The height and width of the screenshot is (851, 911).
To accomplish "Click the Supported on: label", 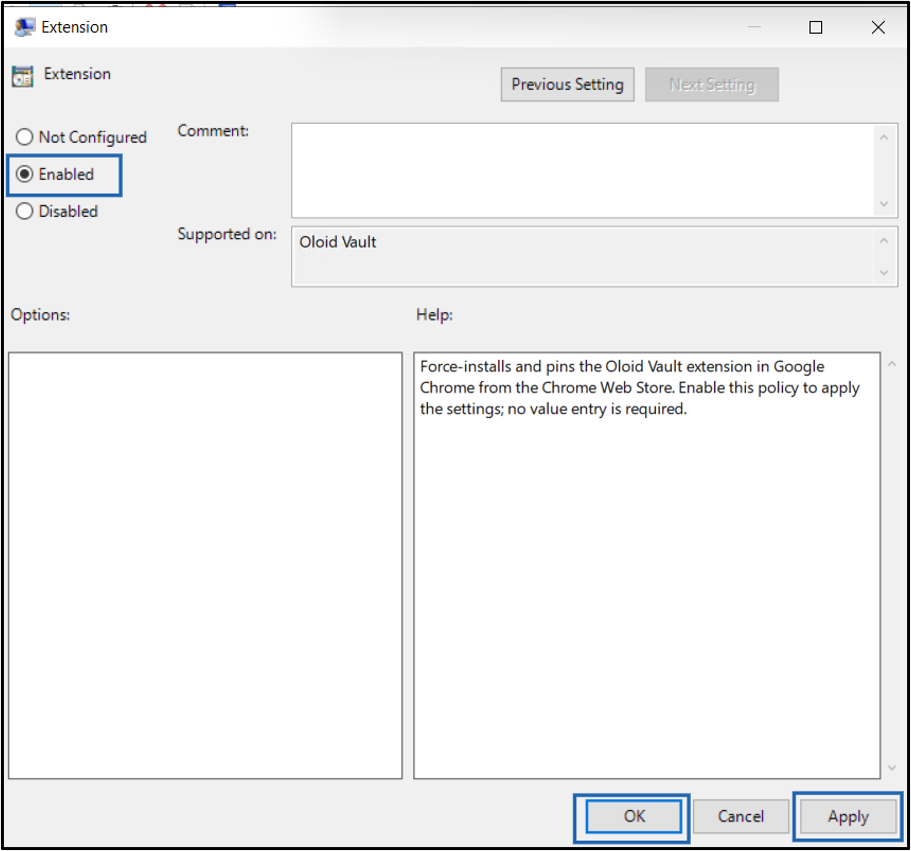I will (x=227, y=234).
